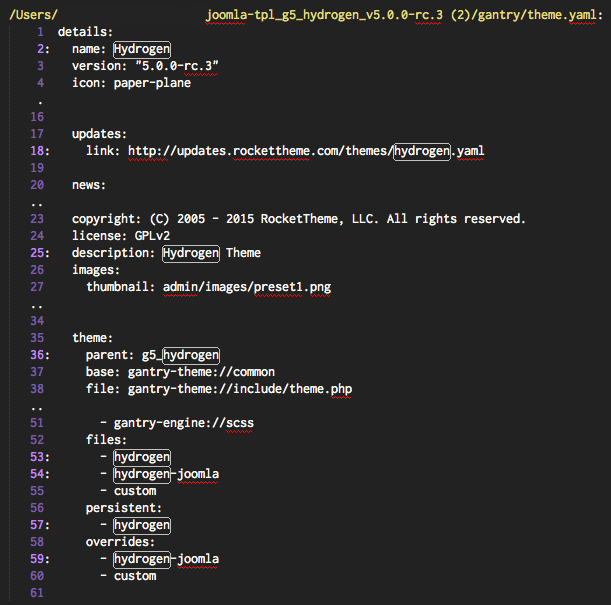Click the hydrogen match under persistent
Screen dimensions: 611x605
142,525
